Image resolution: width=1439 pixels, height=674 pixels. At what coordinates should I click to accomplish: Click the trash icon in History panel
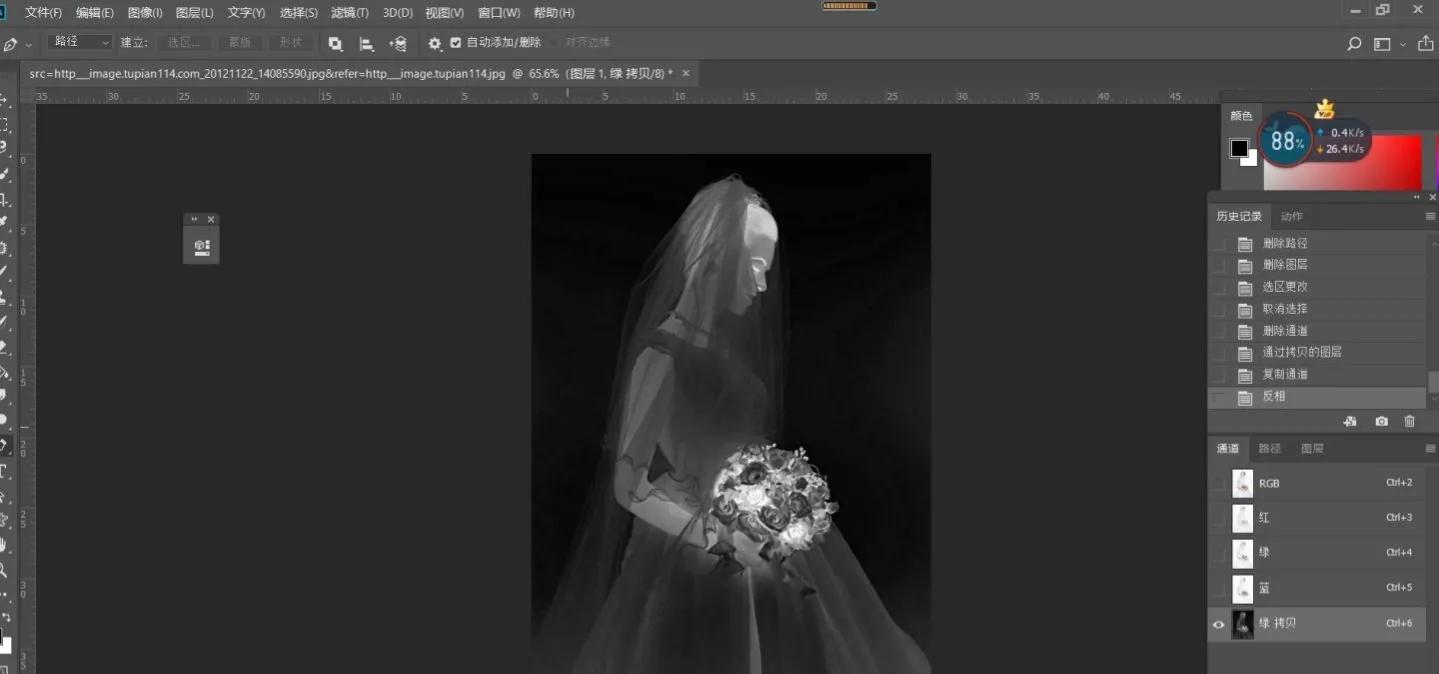(1410, 421)
